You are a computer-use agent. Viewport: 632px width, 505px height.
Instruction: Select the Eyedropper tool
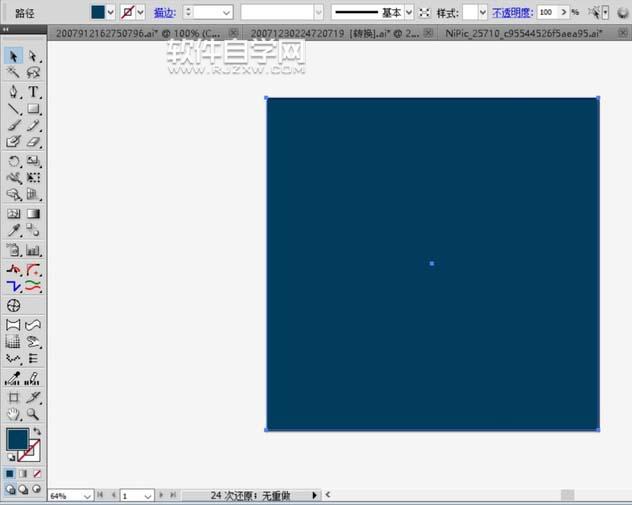(x=13, y=230)
